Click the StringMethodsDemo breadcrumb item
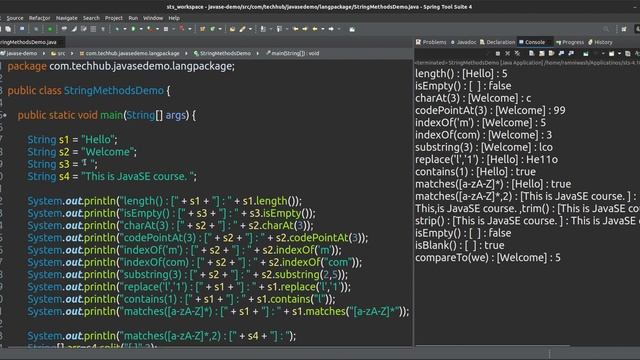640x360 pixels. pyautogui.click(x=222, y=53)
